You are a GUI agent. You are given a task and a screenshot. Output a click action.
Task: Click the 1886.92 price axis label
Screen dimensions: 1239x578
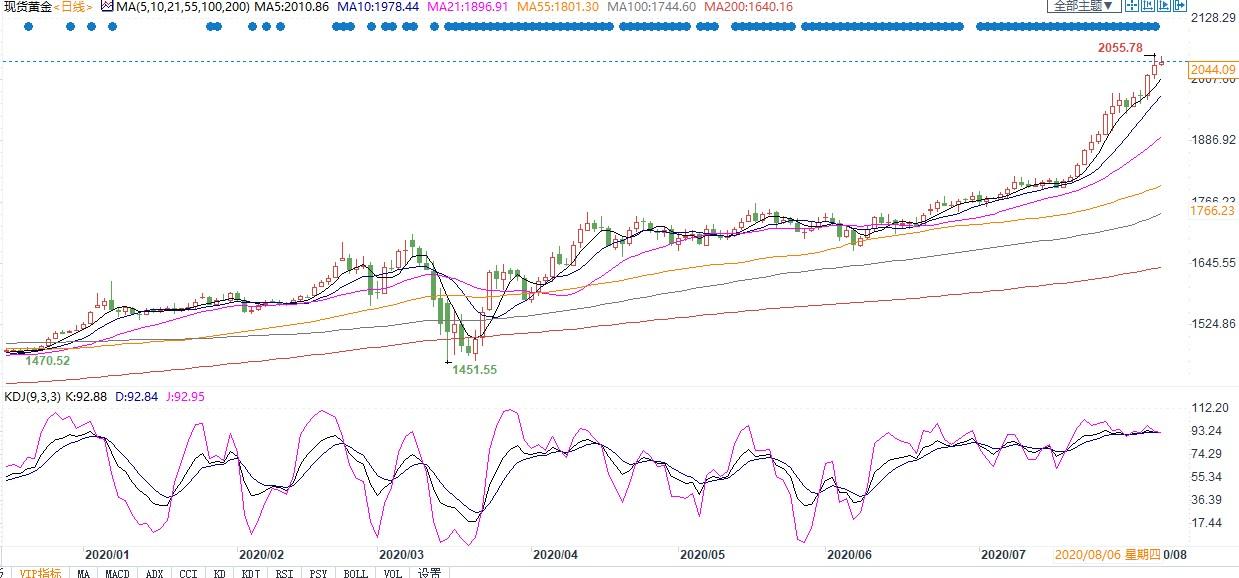pyautogui.click(x=1212, y=140)
